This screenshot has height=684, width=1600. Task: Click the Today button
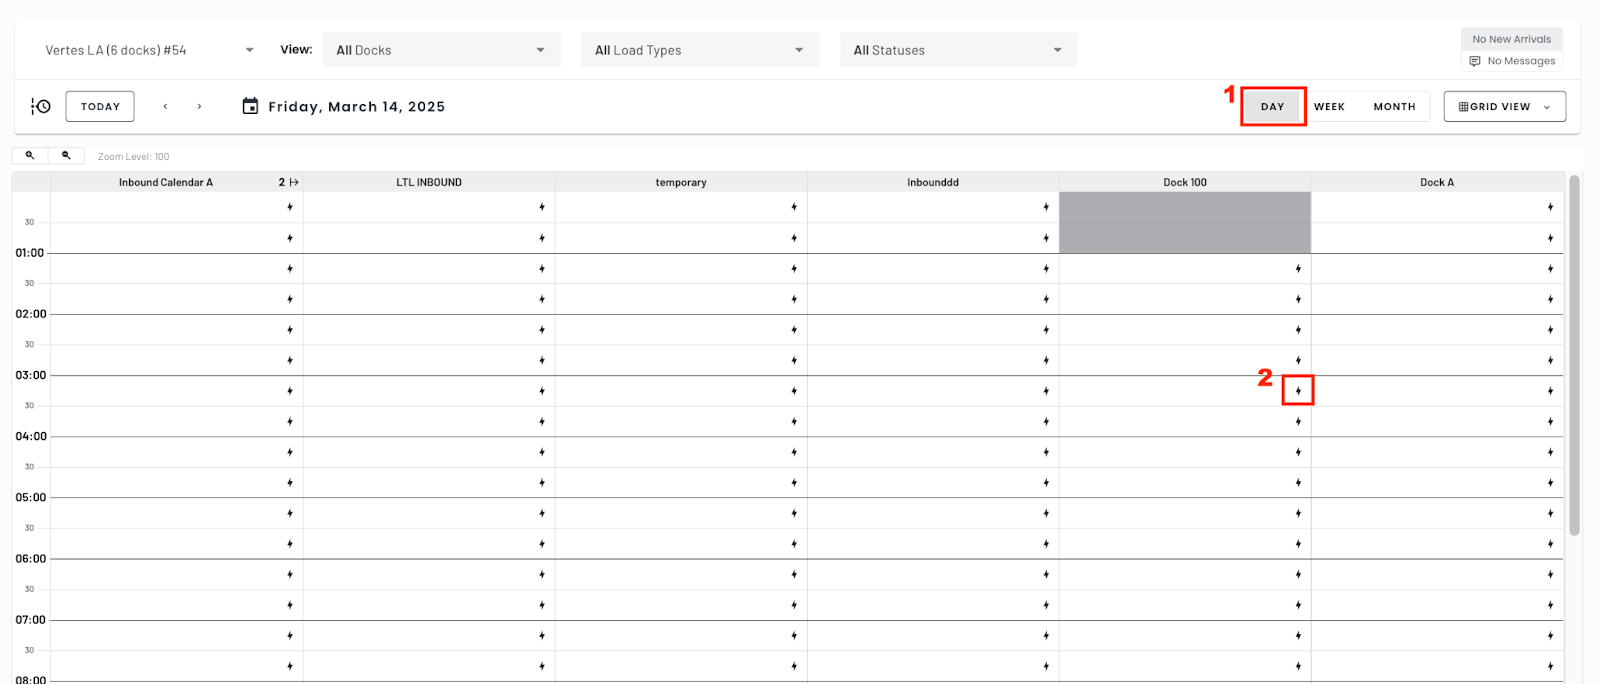point(100,106)
